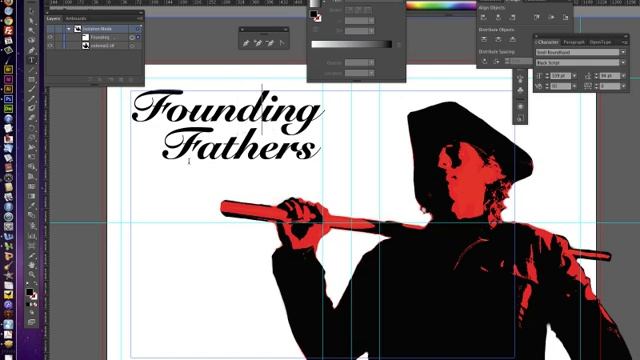The image size is (640, 360).
Task: Switch to the Layers tab
Action: (x=53, y=18)
